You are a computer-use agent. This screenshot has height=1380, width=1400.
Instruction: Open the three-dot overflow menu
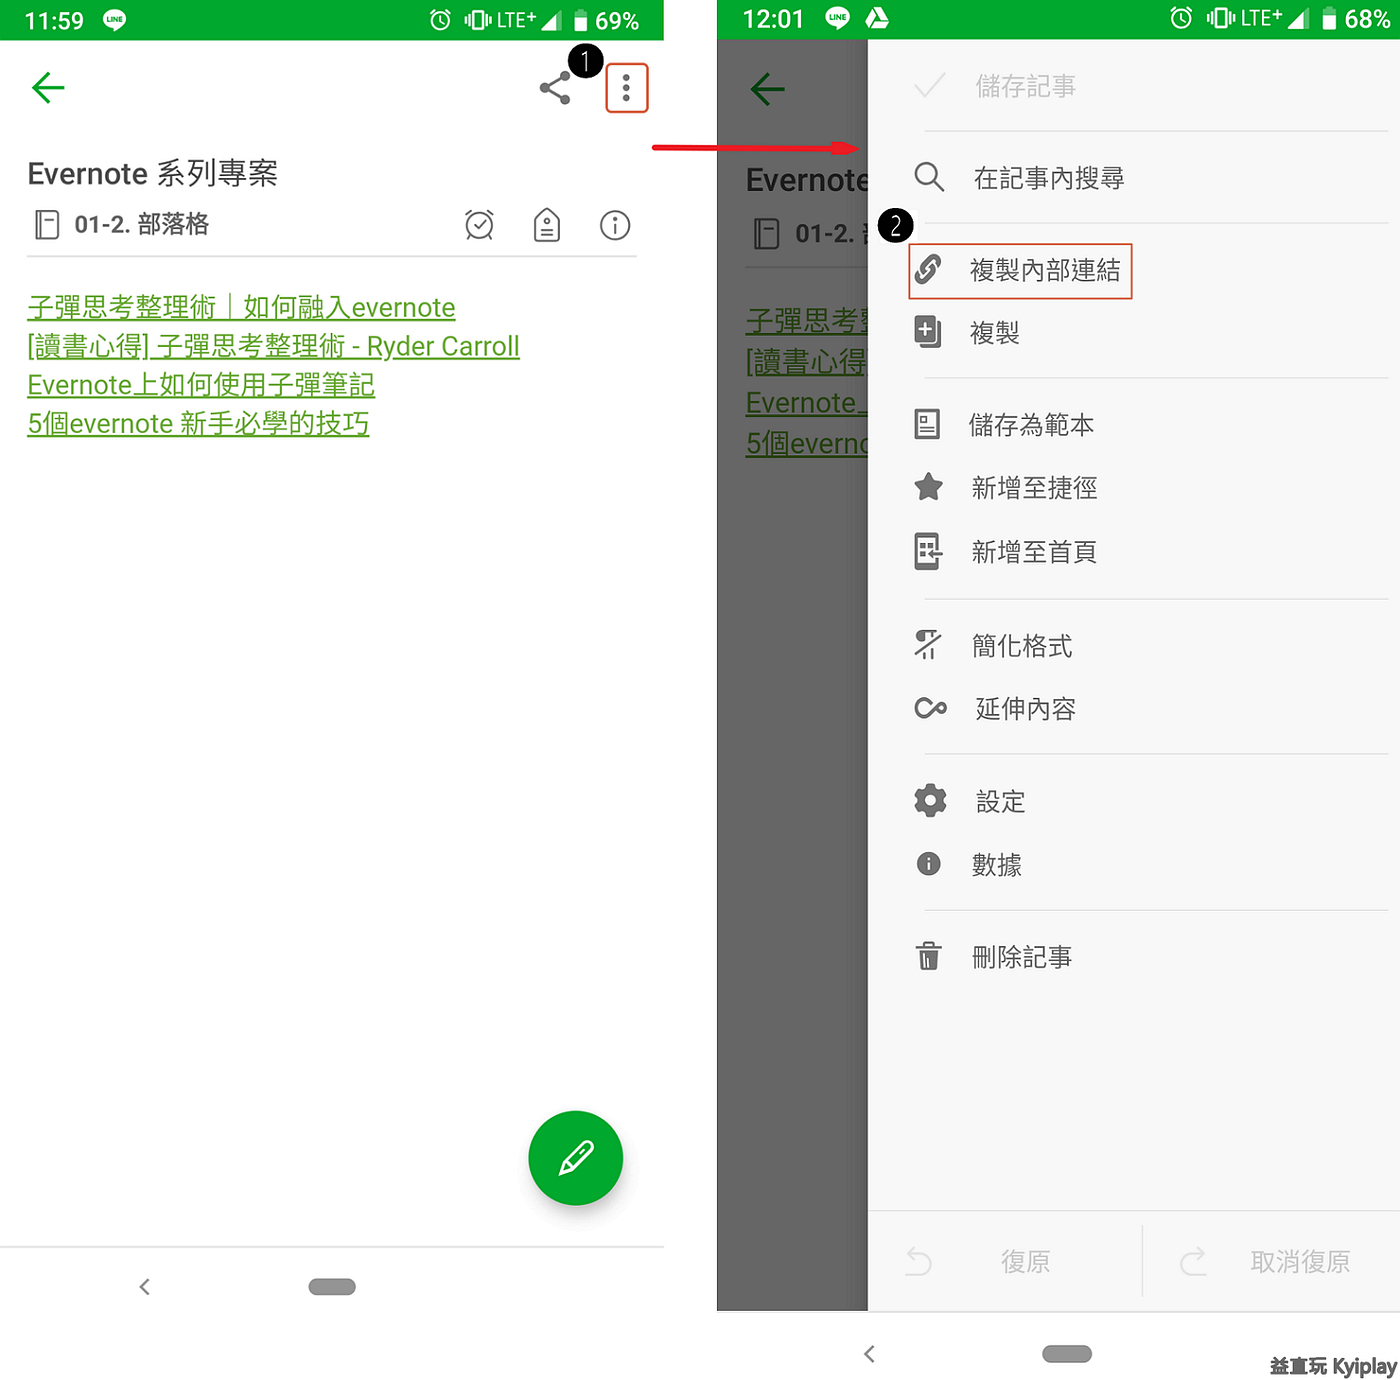click(627, 88)
